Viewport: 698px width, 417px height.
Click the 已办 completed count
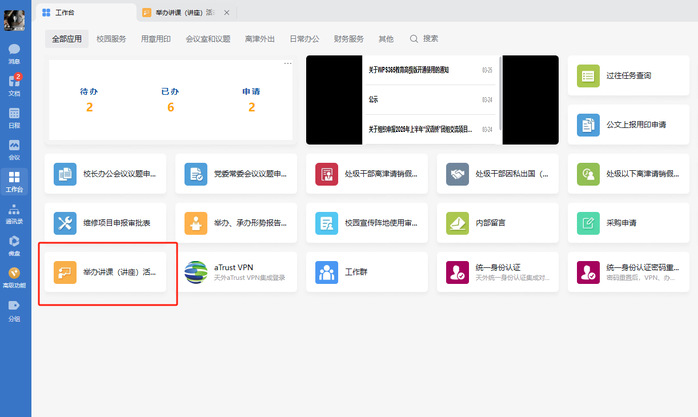(170, 107)
